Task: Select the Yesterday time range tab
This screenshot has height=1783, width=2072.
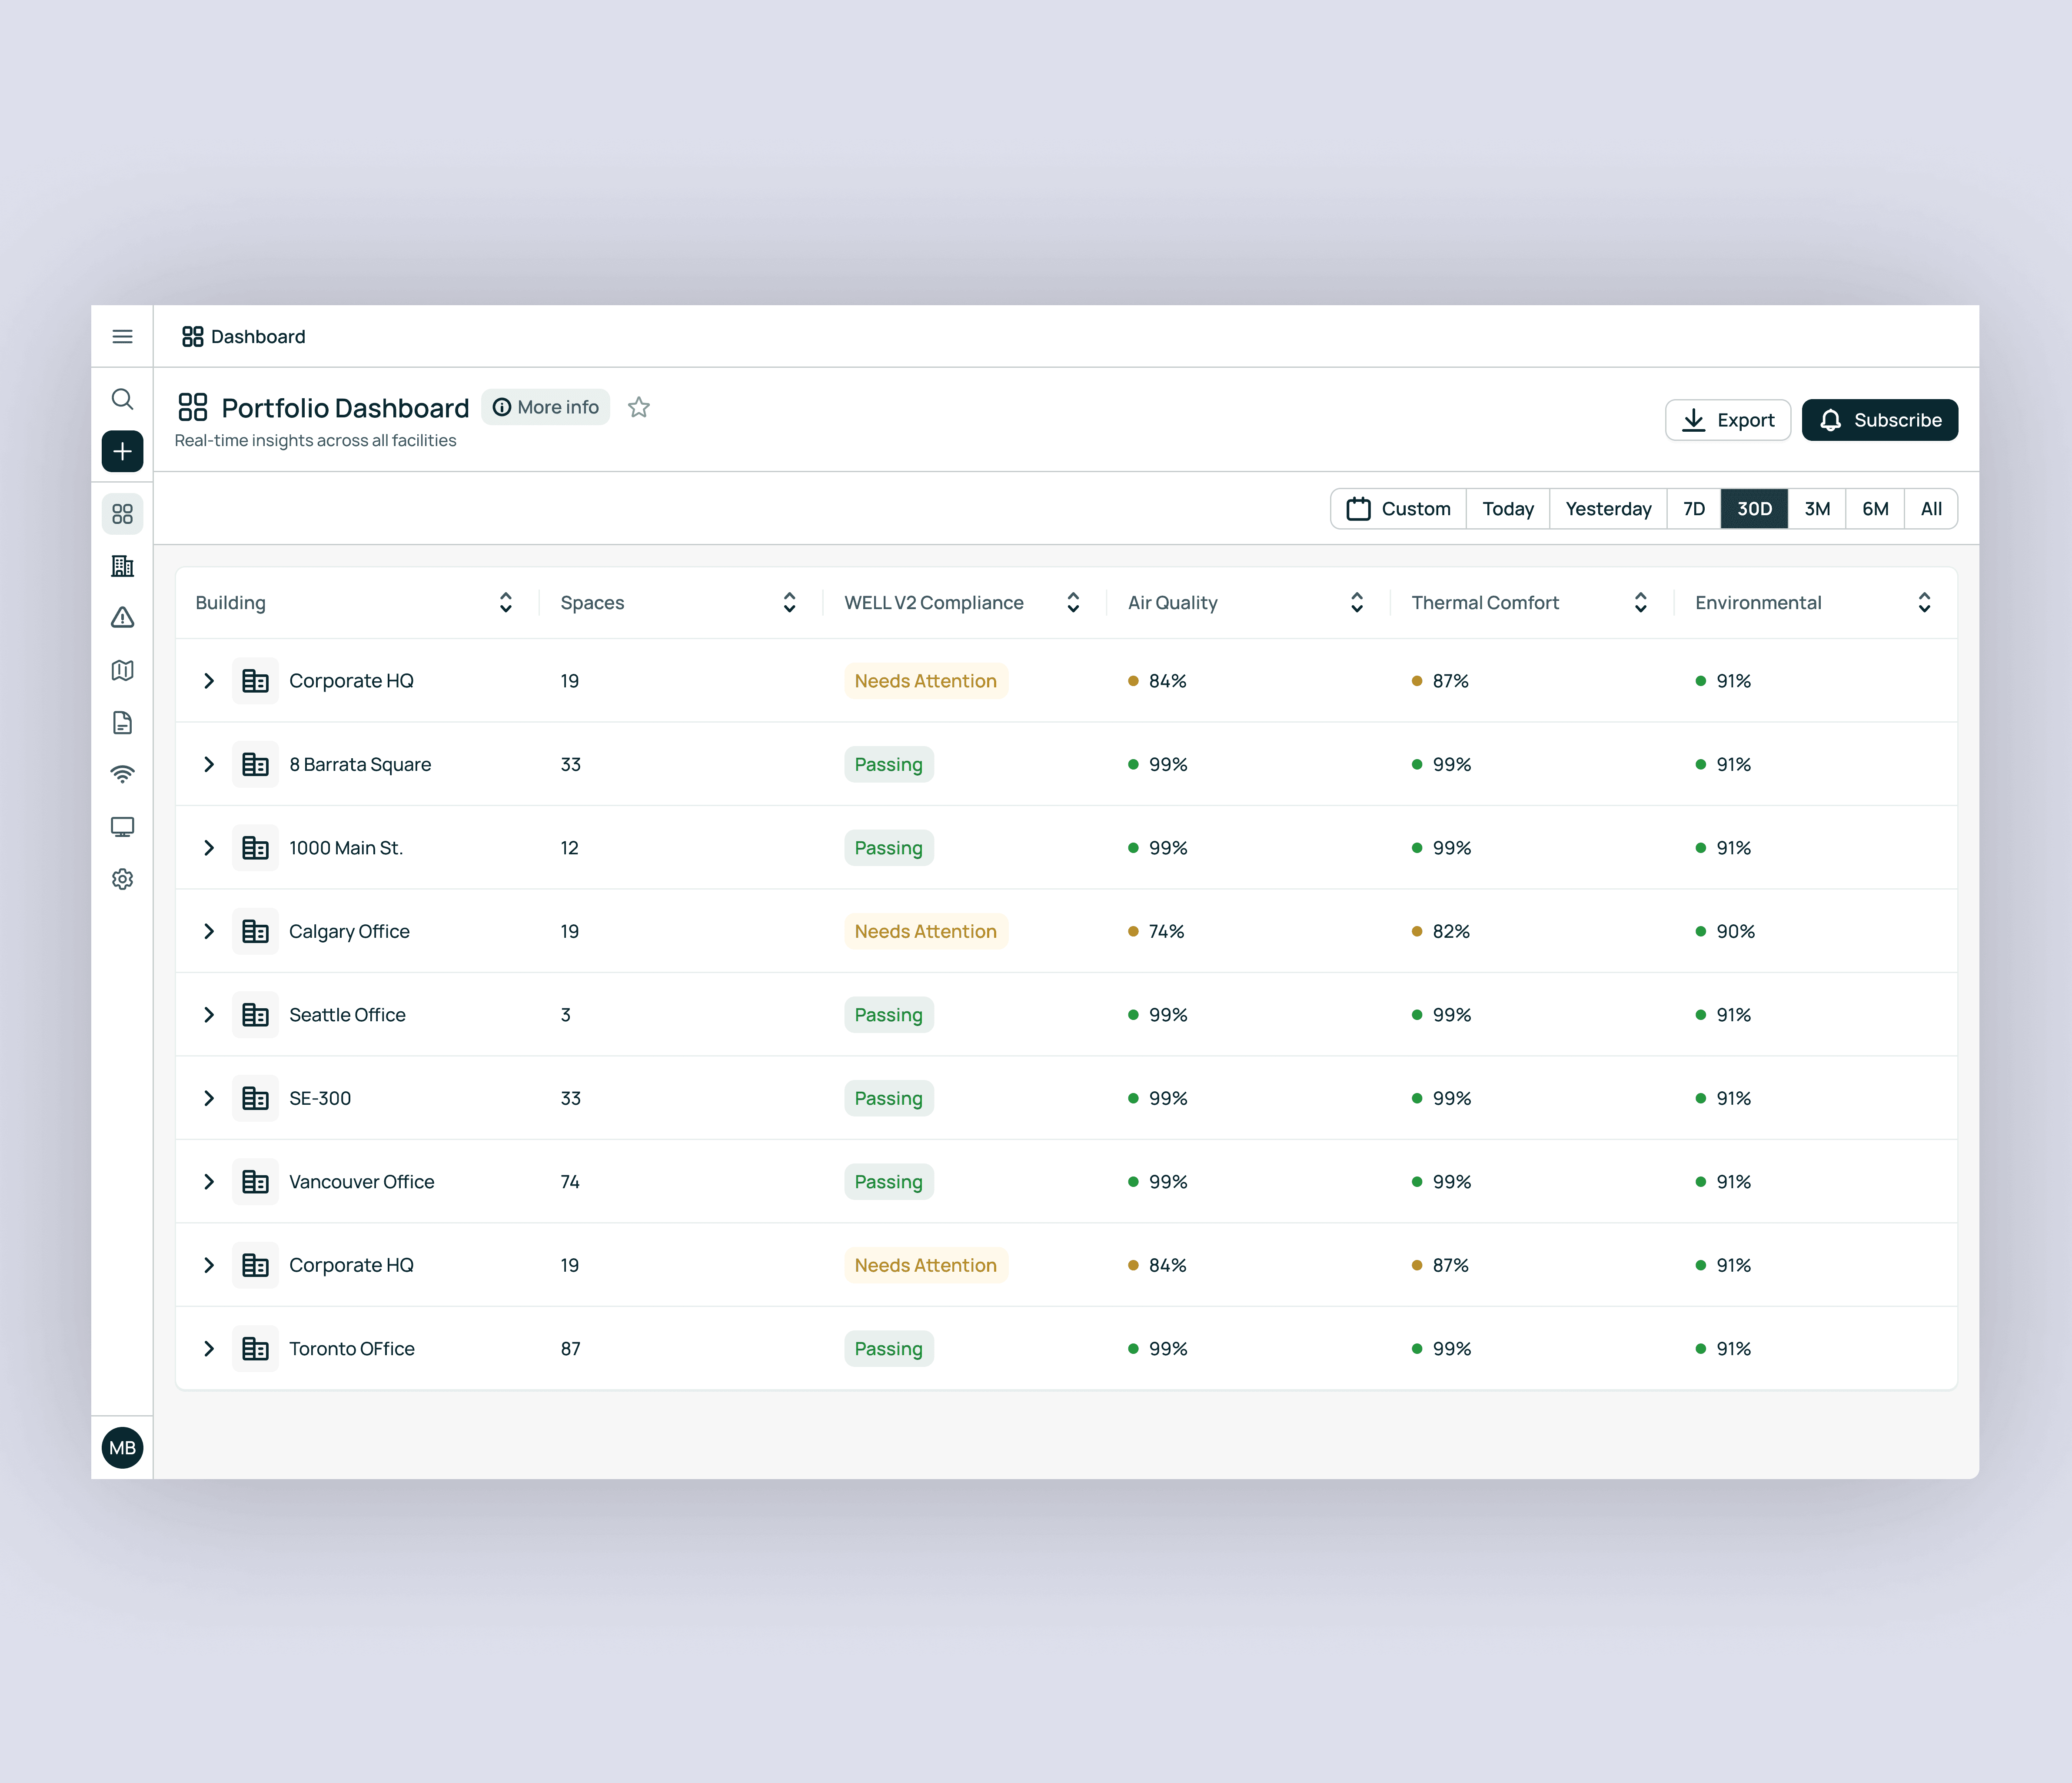Action: click(1607, 508)
